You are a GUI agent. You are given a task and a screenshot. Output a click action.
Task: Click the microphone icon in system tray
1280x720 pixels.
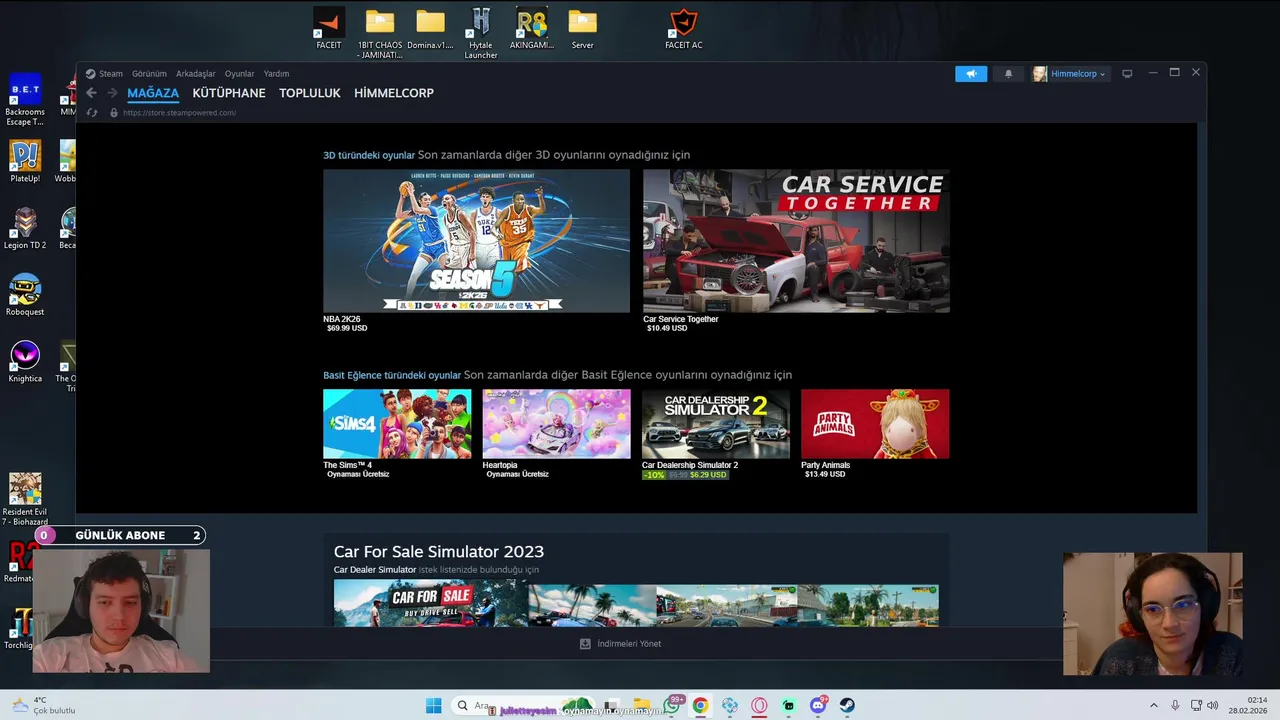pos(1175,706)
